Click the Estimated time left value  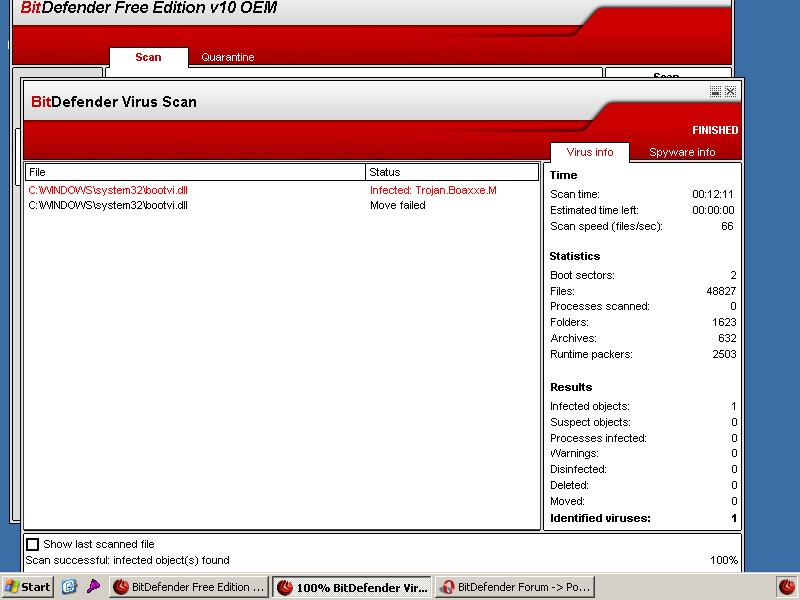tap(713, 210)
